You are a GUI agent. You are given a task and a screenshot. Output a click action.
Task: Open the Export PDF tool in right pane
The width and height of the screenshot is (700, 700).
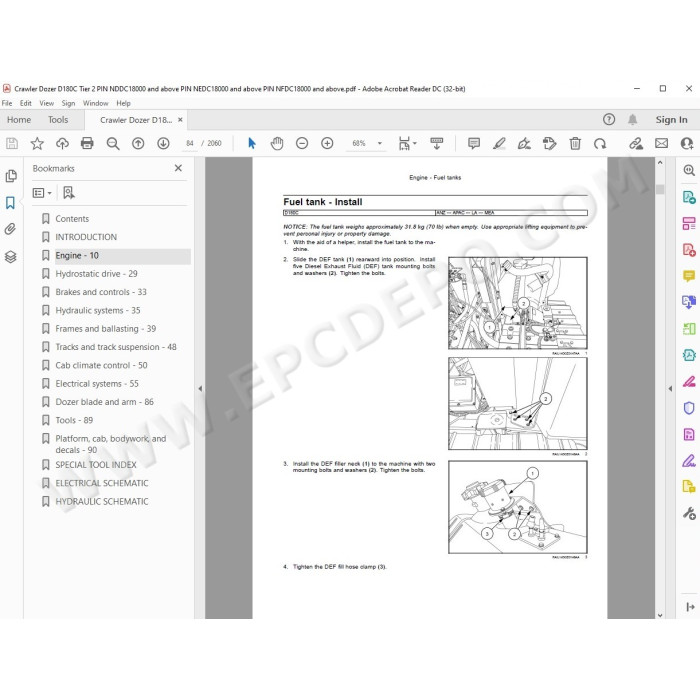[x=689, y=197]
